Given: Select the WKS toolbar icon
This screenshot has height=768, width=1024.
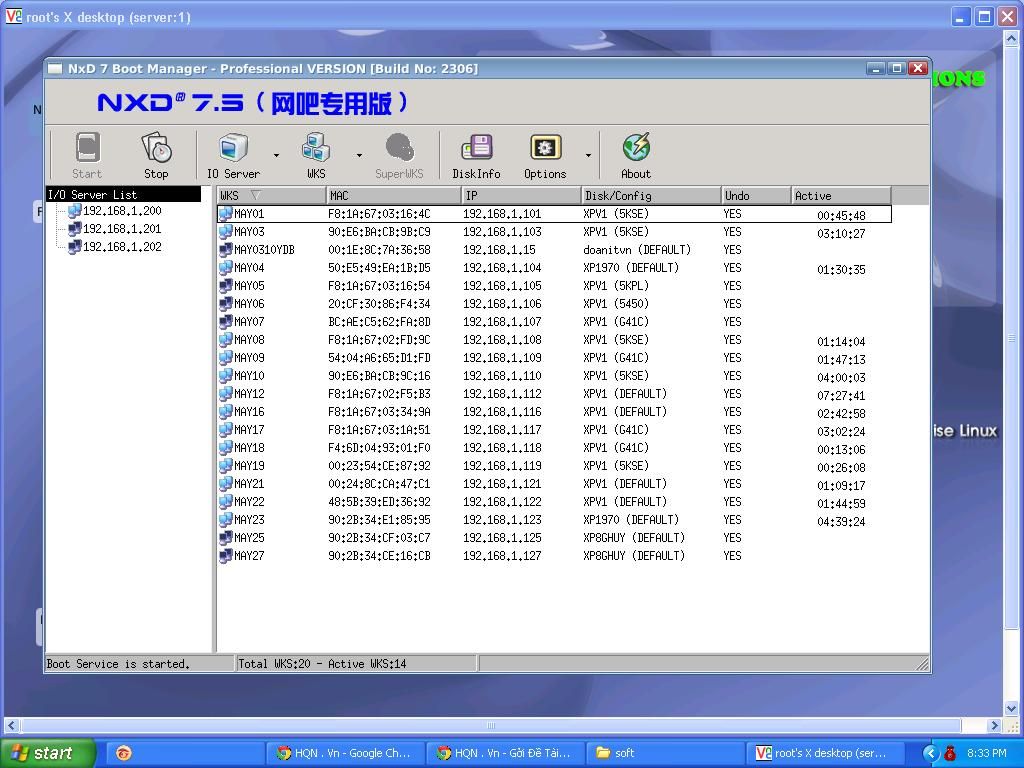Looking at the screenshot, I should point(315,150).
